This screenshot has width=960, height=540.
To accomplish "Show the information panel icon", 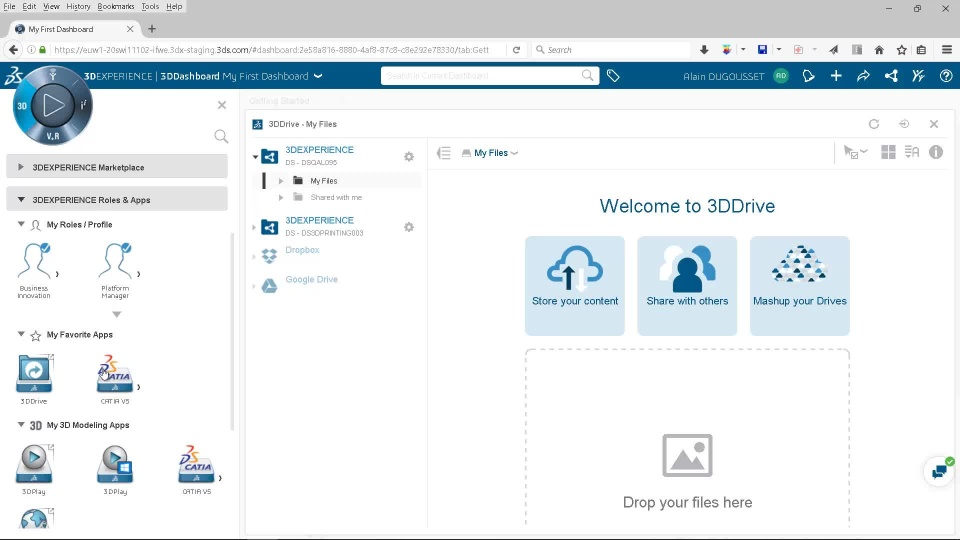I will coord(936,152).
